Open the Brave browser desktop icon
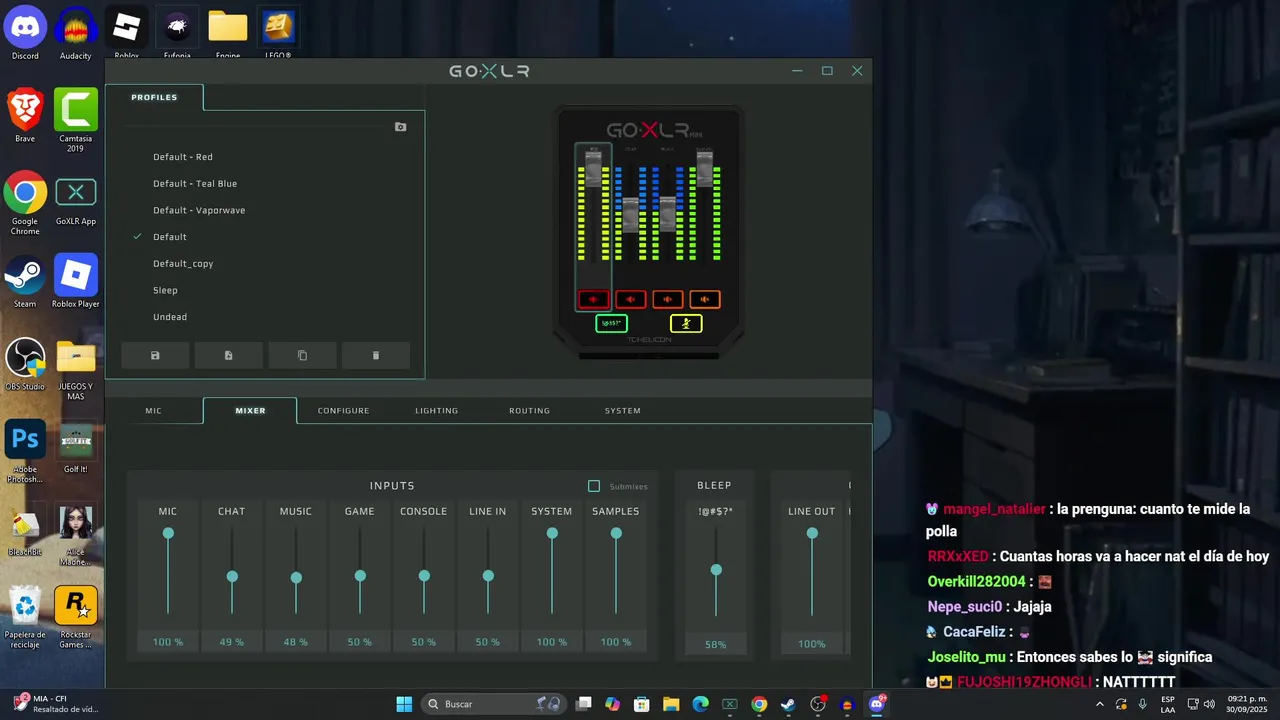 coord(25,116)
